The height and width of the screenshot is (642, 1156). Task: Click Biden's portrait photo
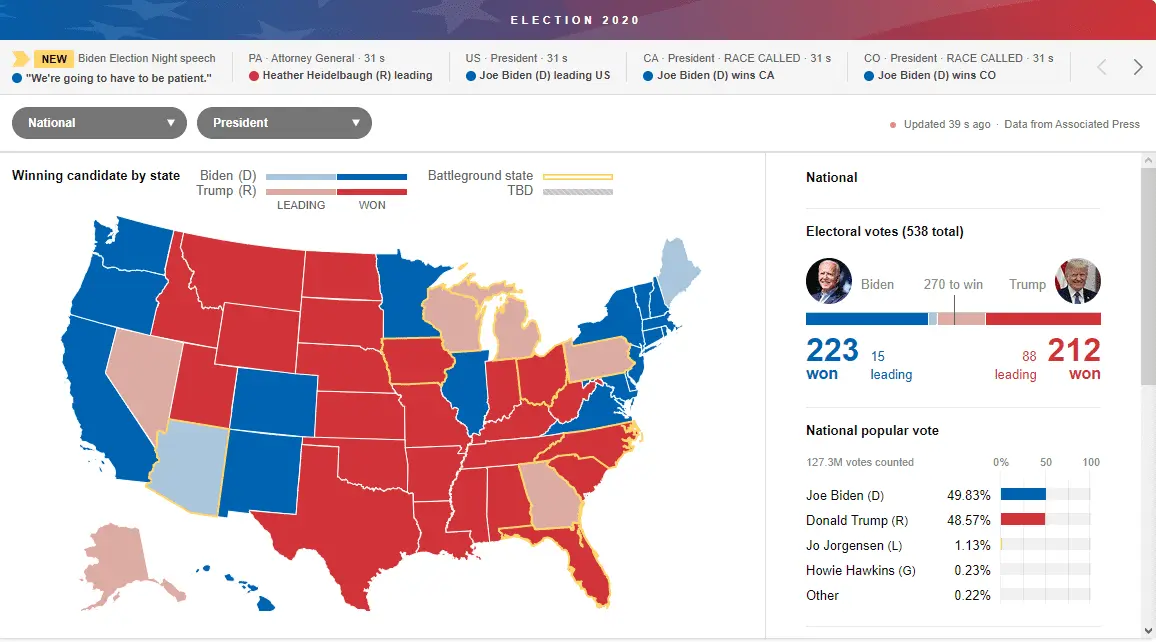coord(829,281)
